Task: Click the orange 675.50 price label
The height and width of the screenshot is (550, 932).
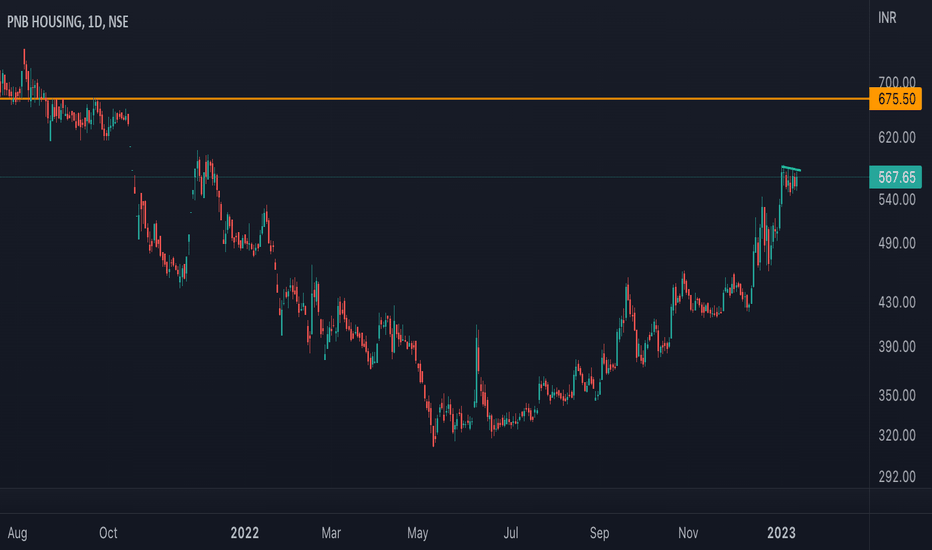Action: click(896, 99)
